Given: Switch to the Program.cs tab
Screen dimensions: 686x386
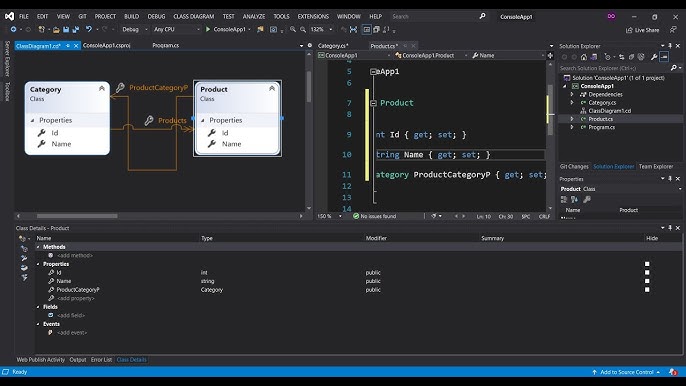Looking at the screenshot, I should [165, 46].
